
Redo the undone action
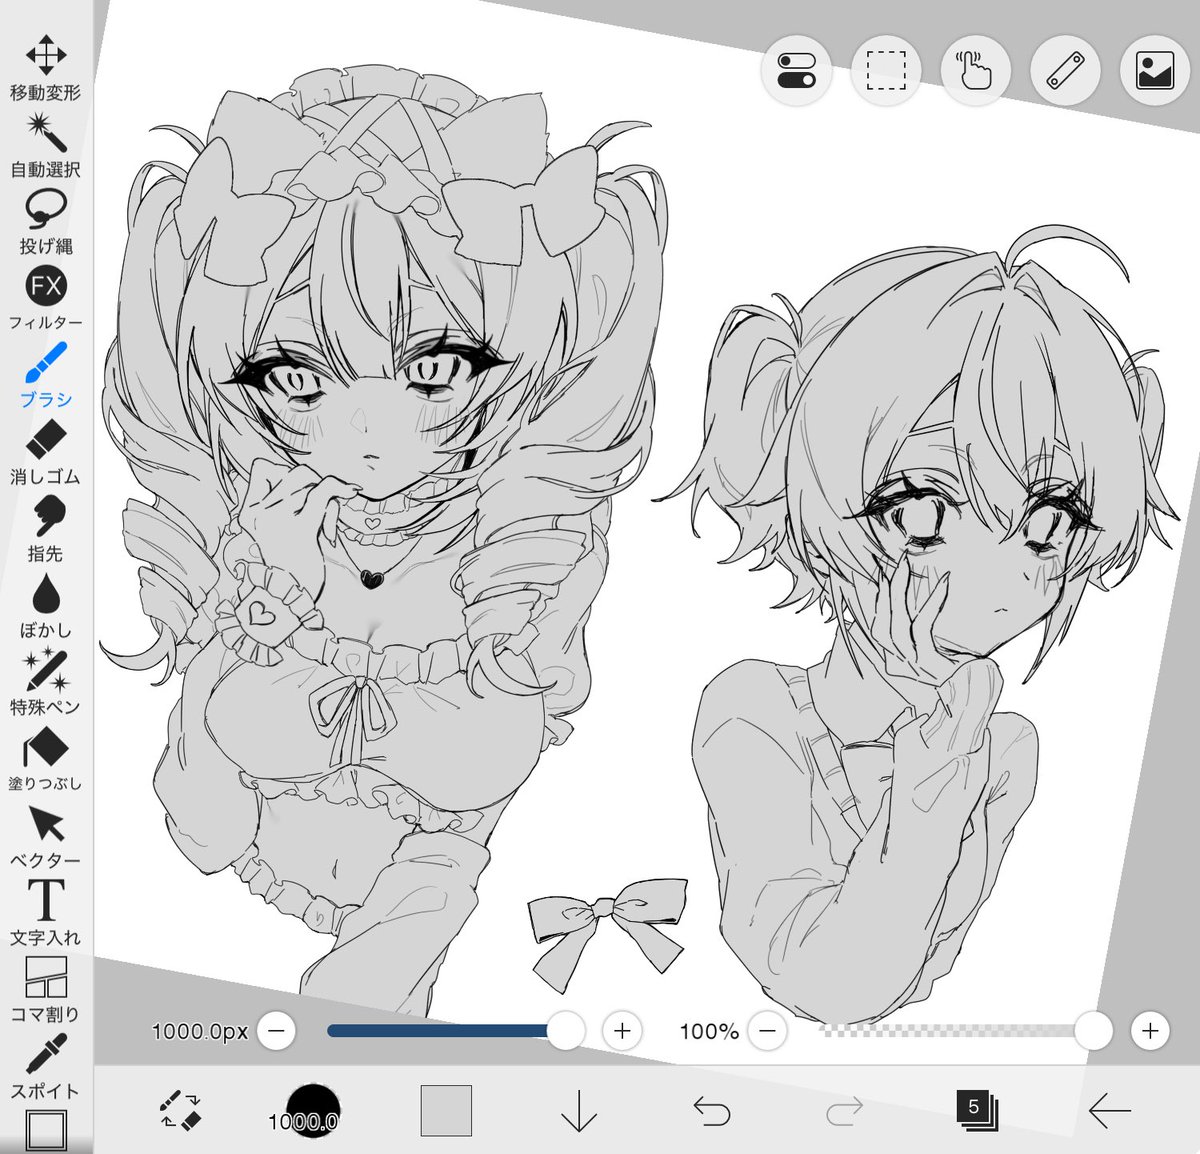[x=845, y=1110]
